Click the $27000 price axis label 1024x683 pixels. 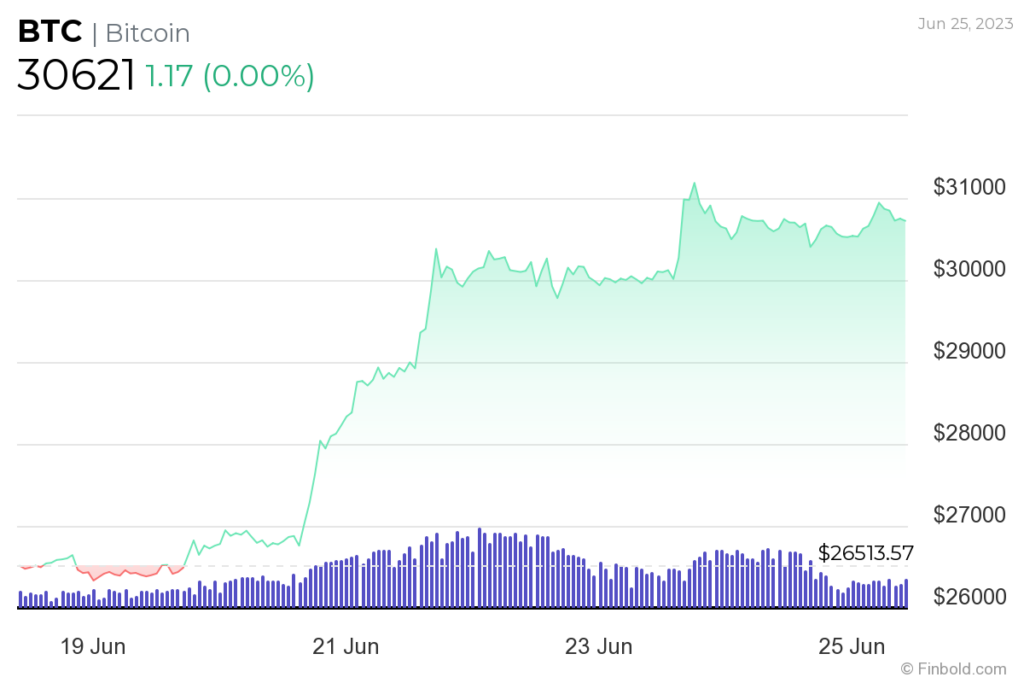[x=969, y=515]
